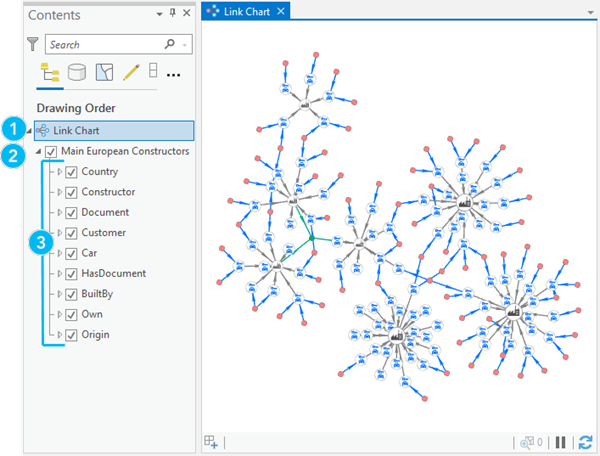Pin the Contents pane with auto-hide icon
This screenshot has height=456, width=600.
pos(172,15)
